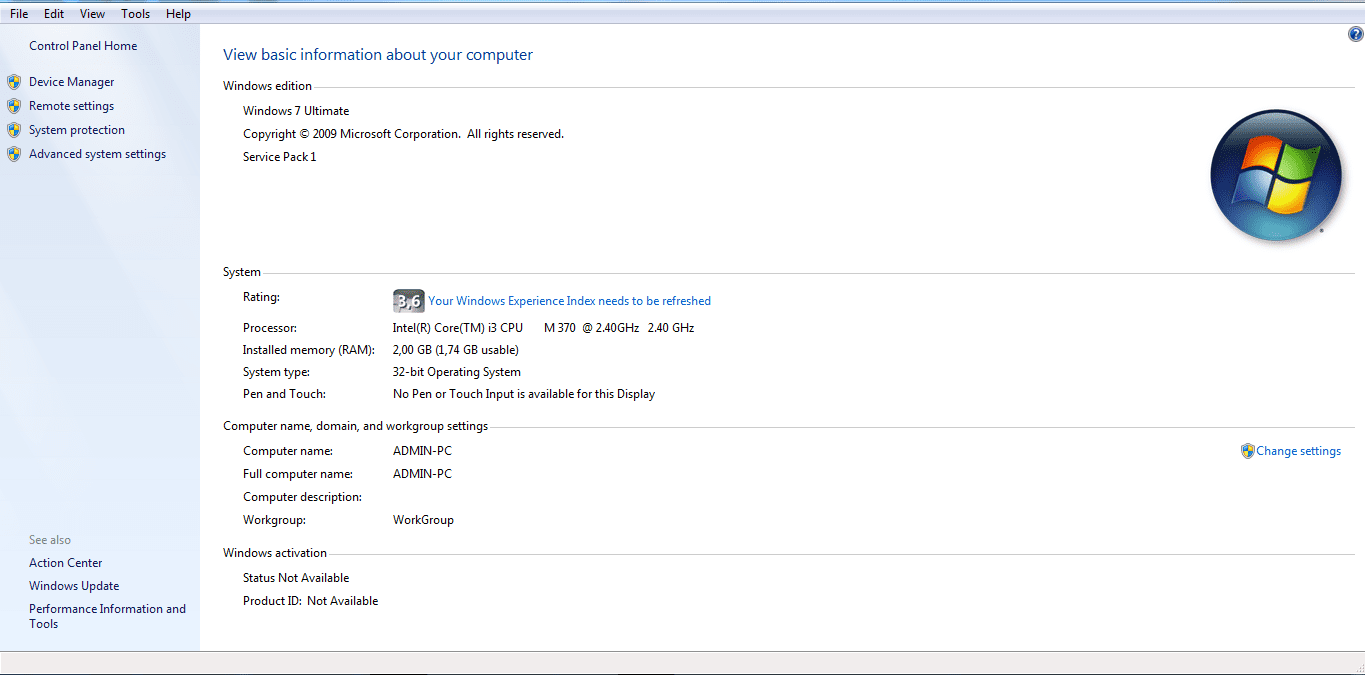This screenshot has height=675, width=1365.
Task: Open Windows Update link
Action: coord(74,586)
